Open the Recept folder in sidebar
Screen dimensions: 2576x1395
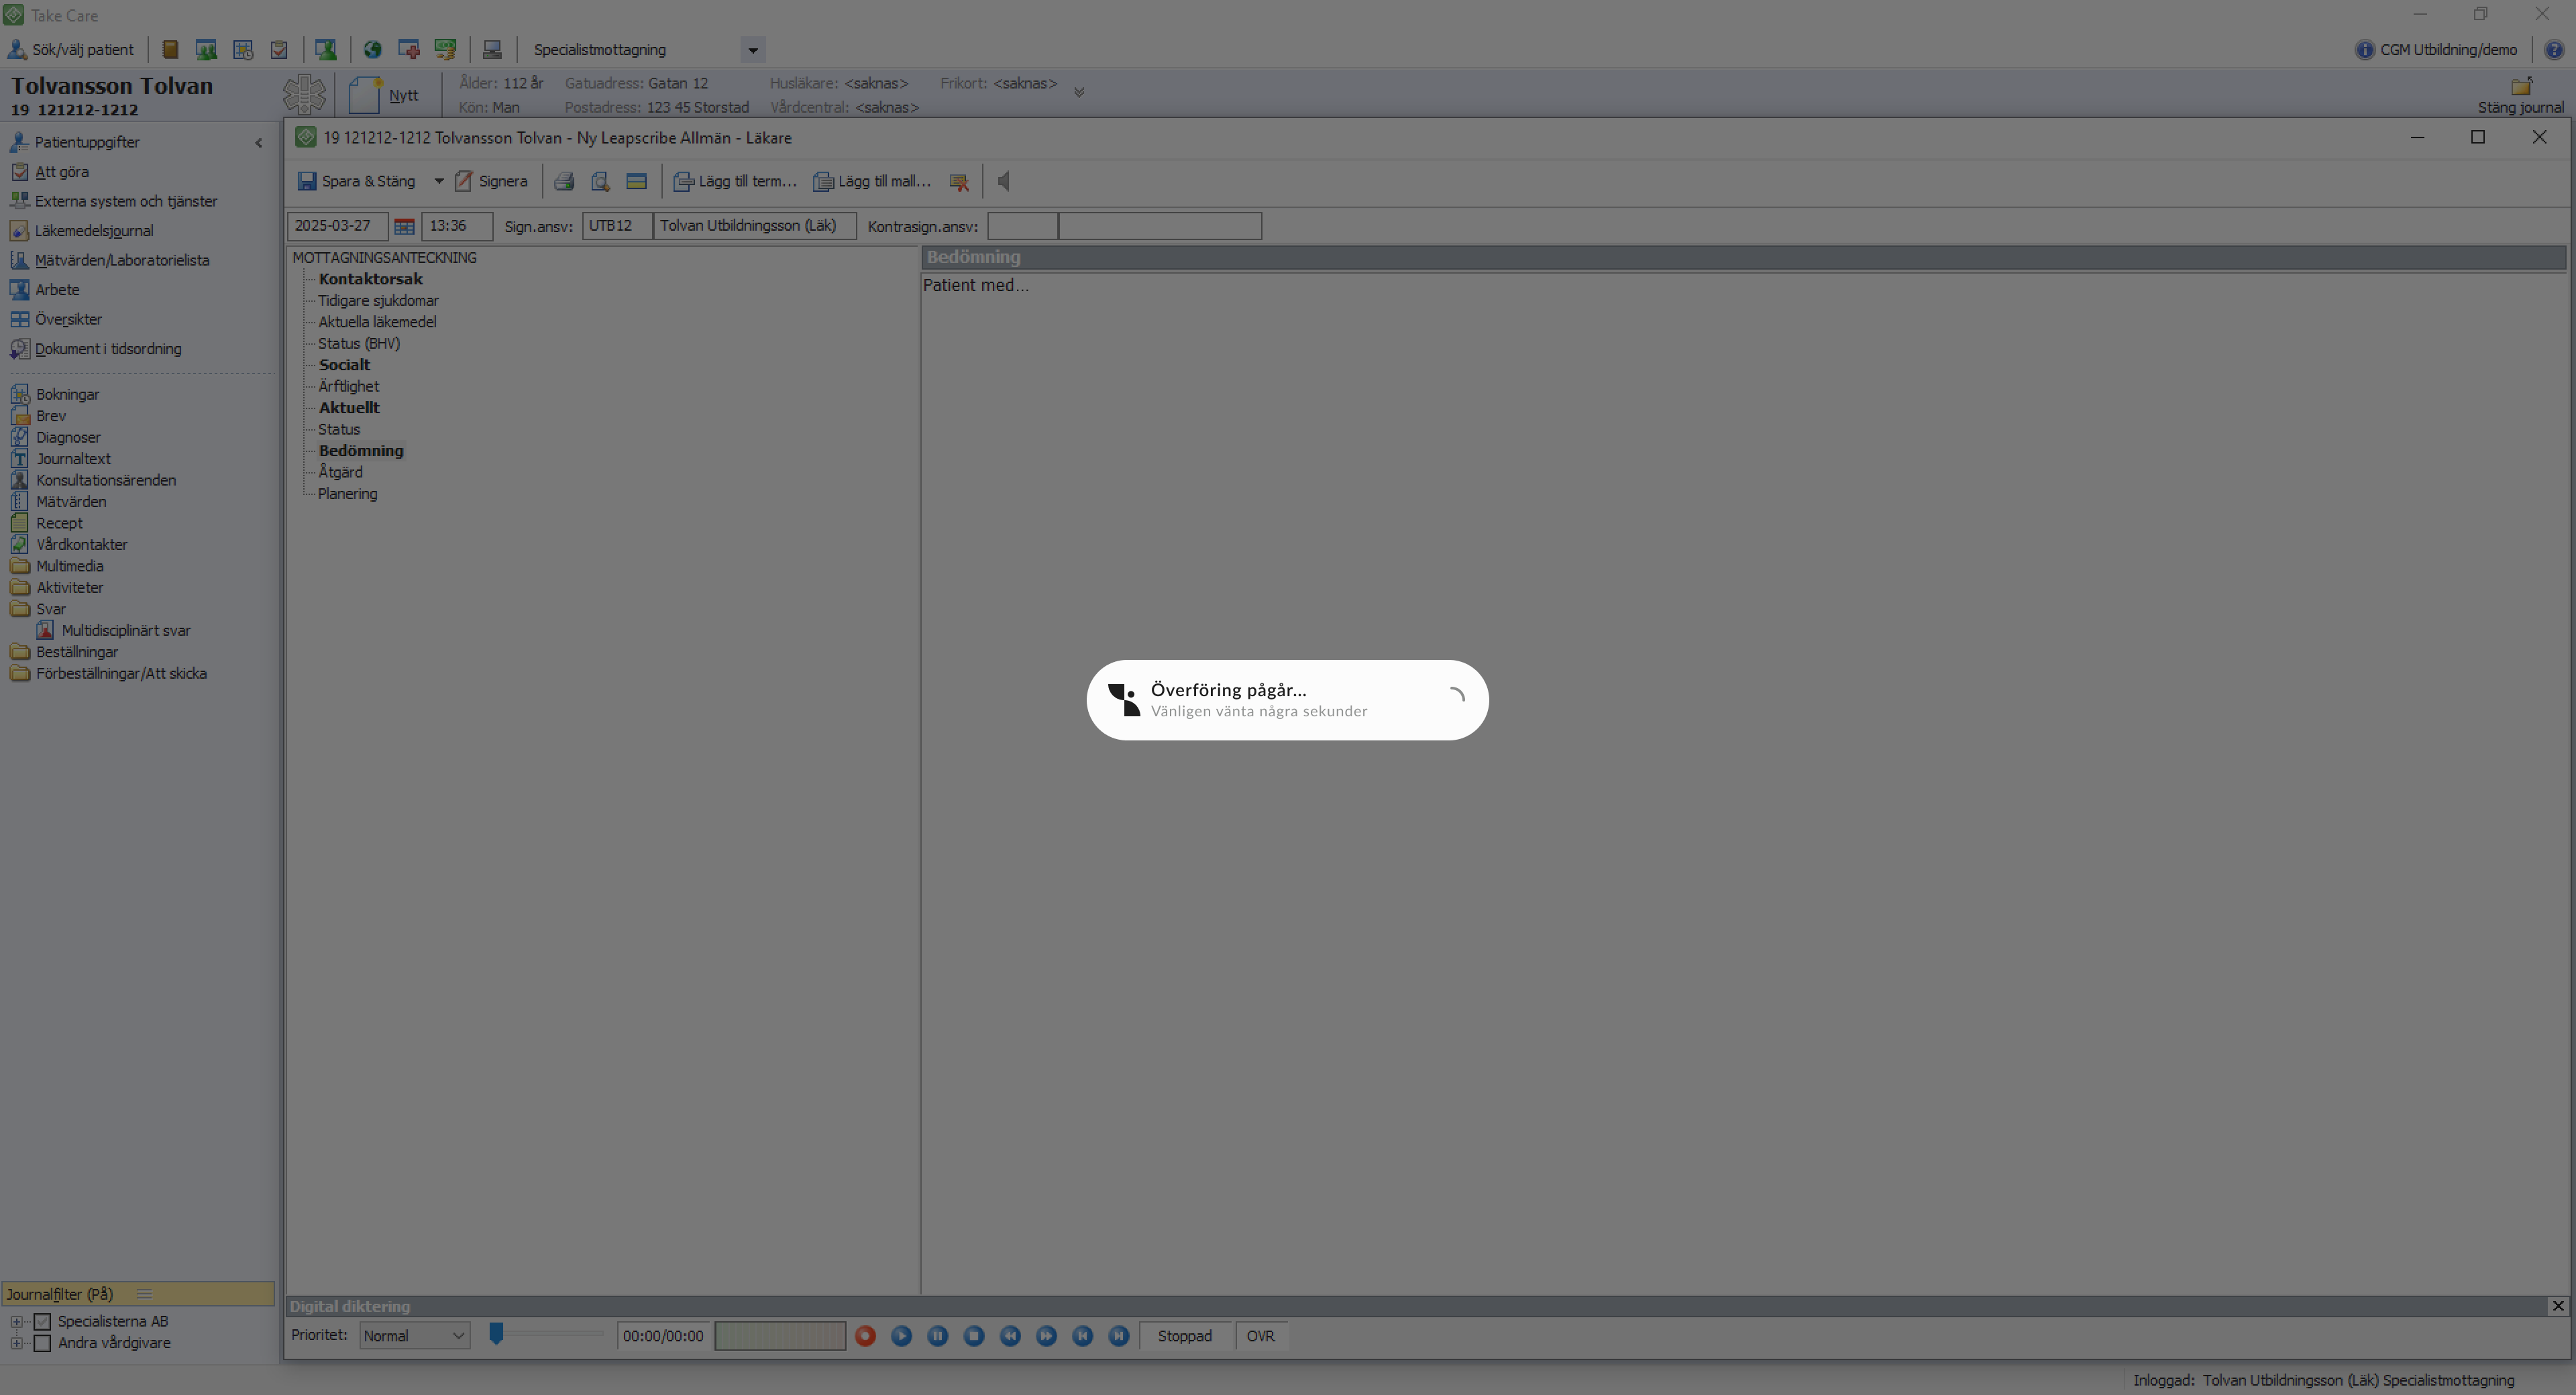[47, 523]
